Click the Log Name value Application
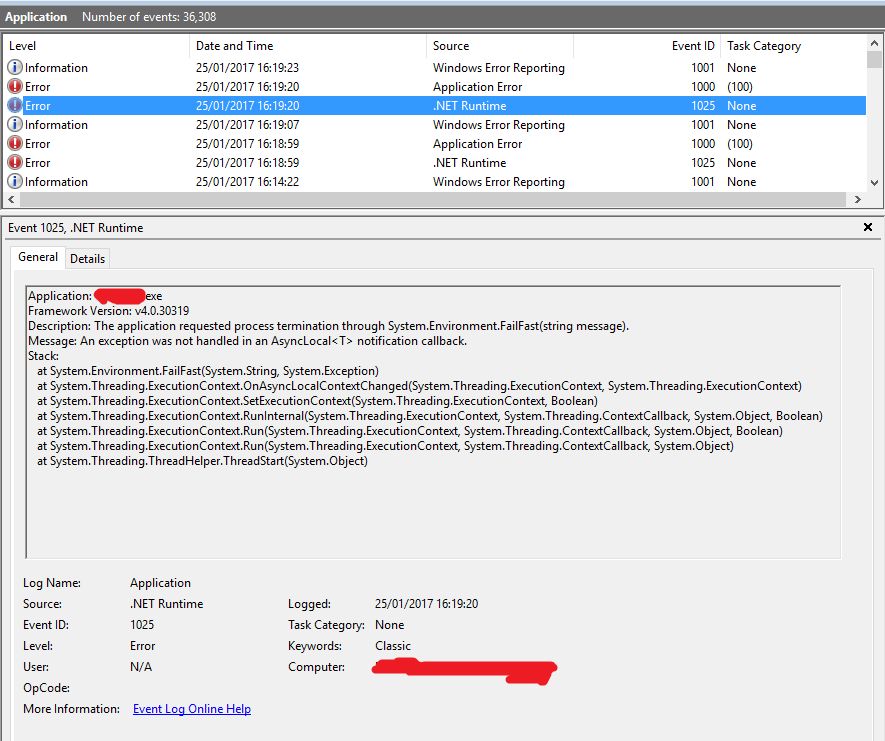Image resolution: width=885 pixels, height=741 pixels. (160, 583)
